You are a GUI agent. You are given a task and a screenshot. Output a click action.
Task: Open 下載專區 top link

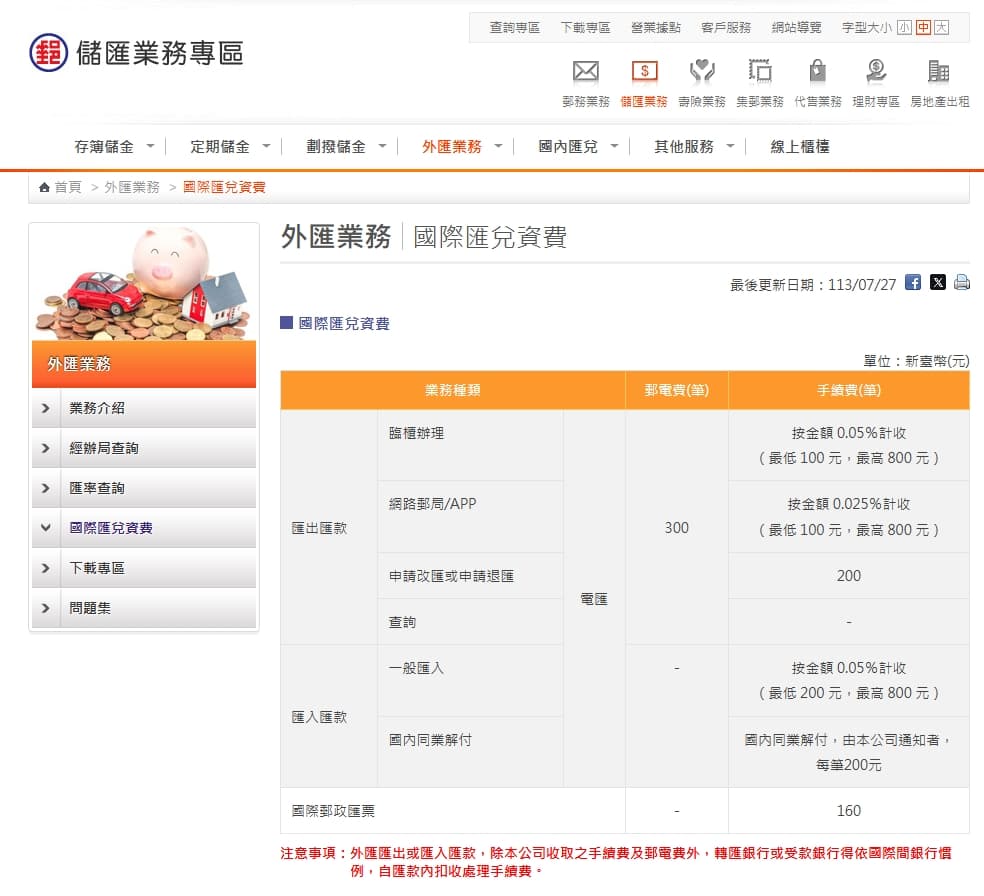(585, 28)
